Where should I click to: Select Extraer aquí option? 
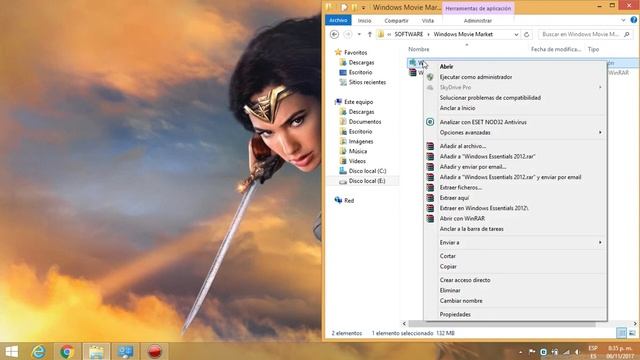coord(515,198)
